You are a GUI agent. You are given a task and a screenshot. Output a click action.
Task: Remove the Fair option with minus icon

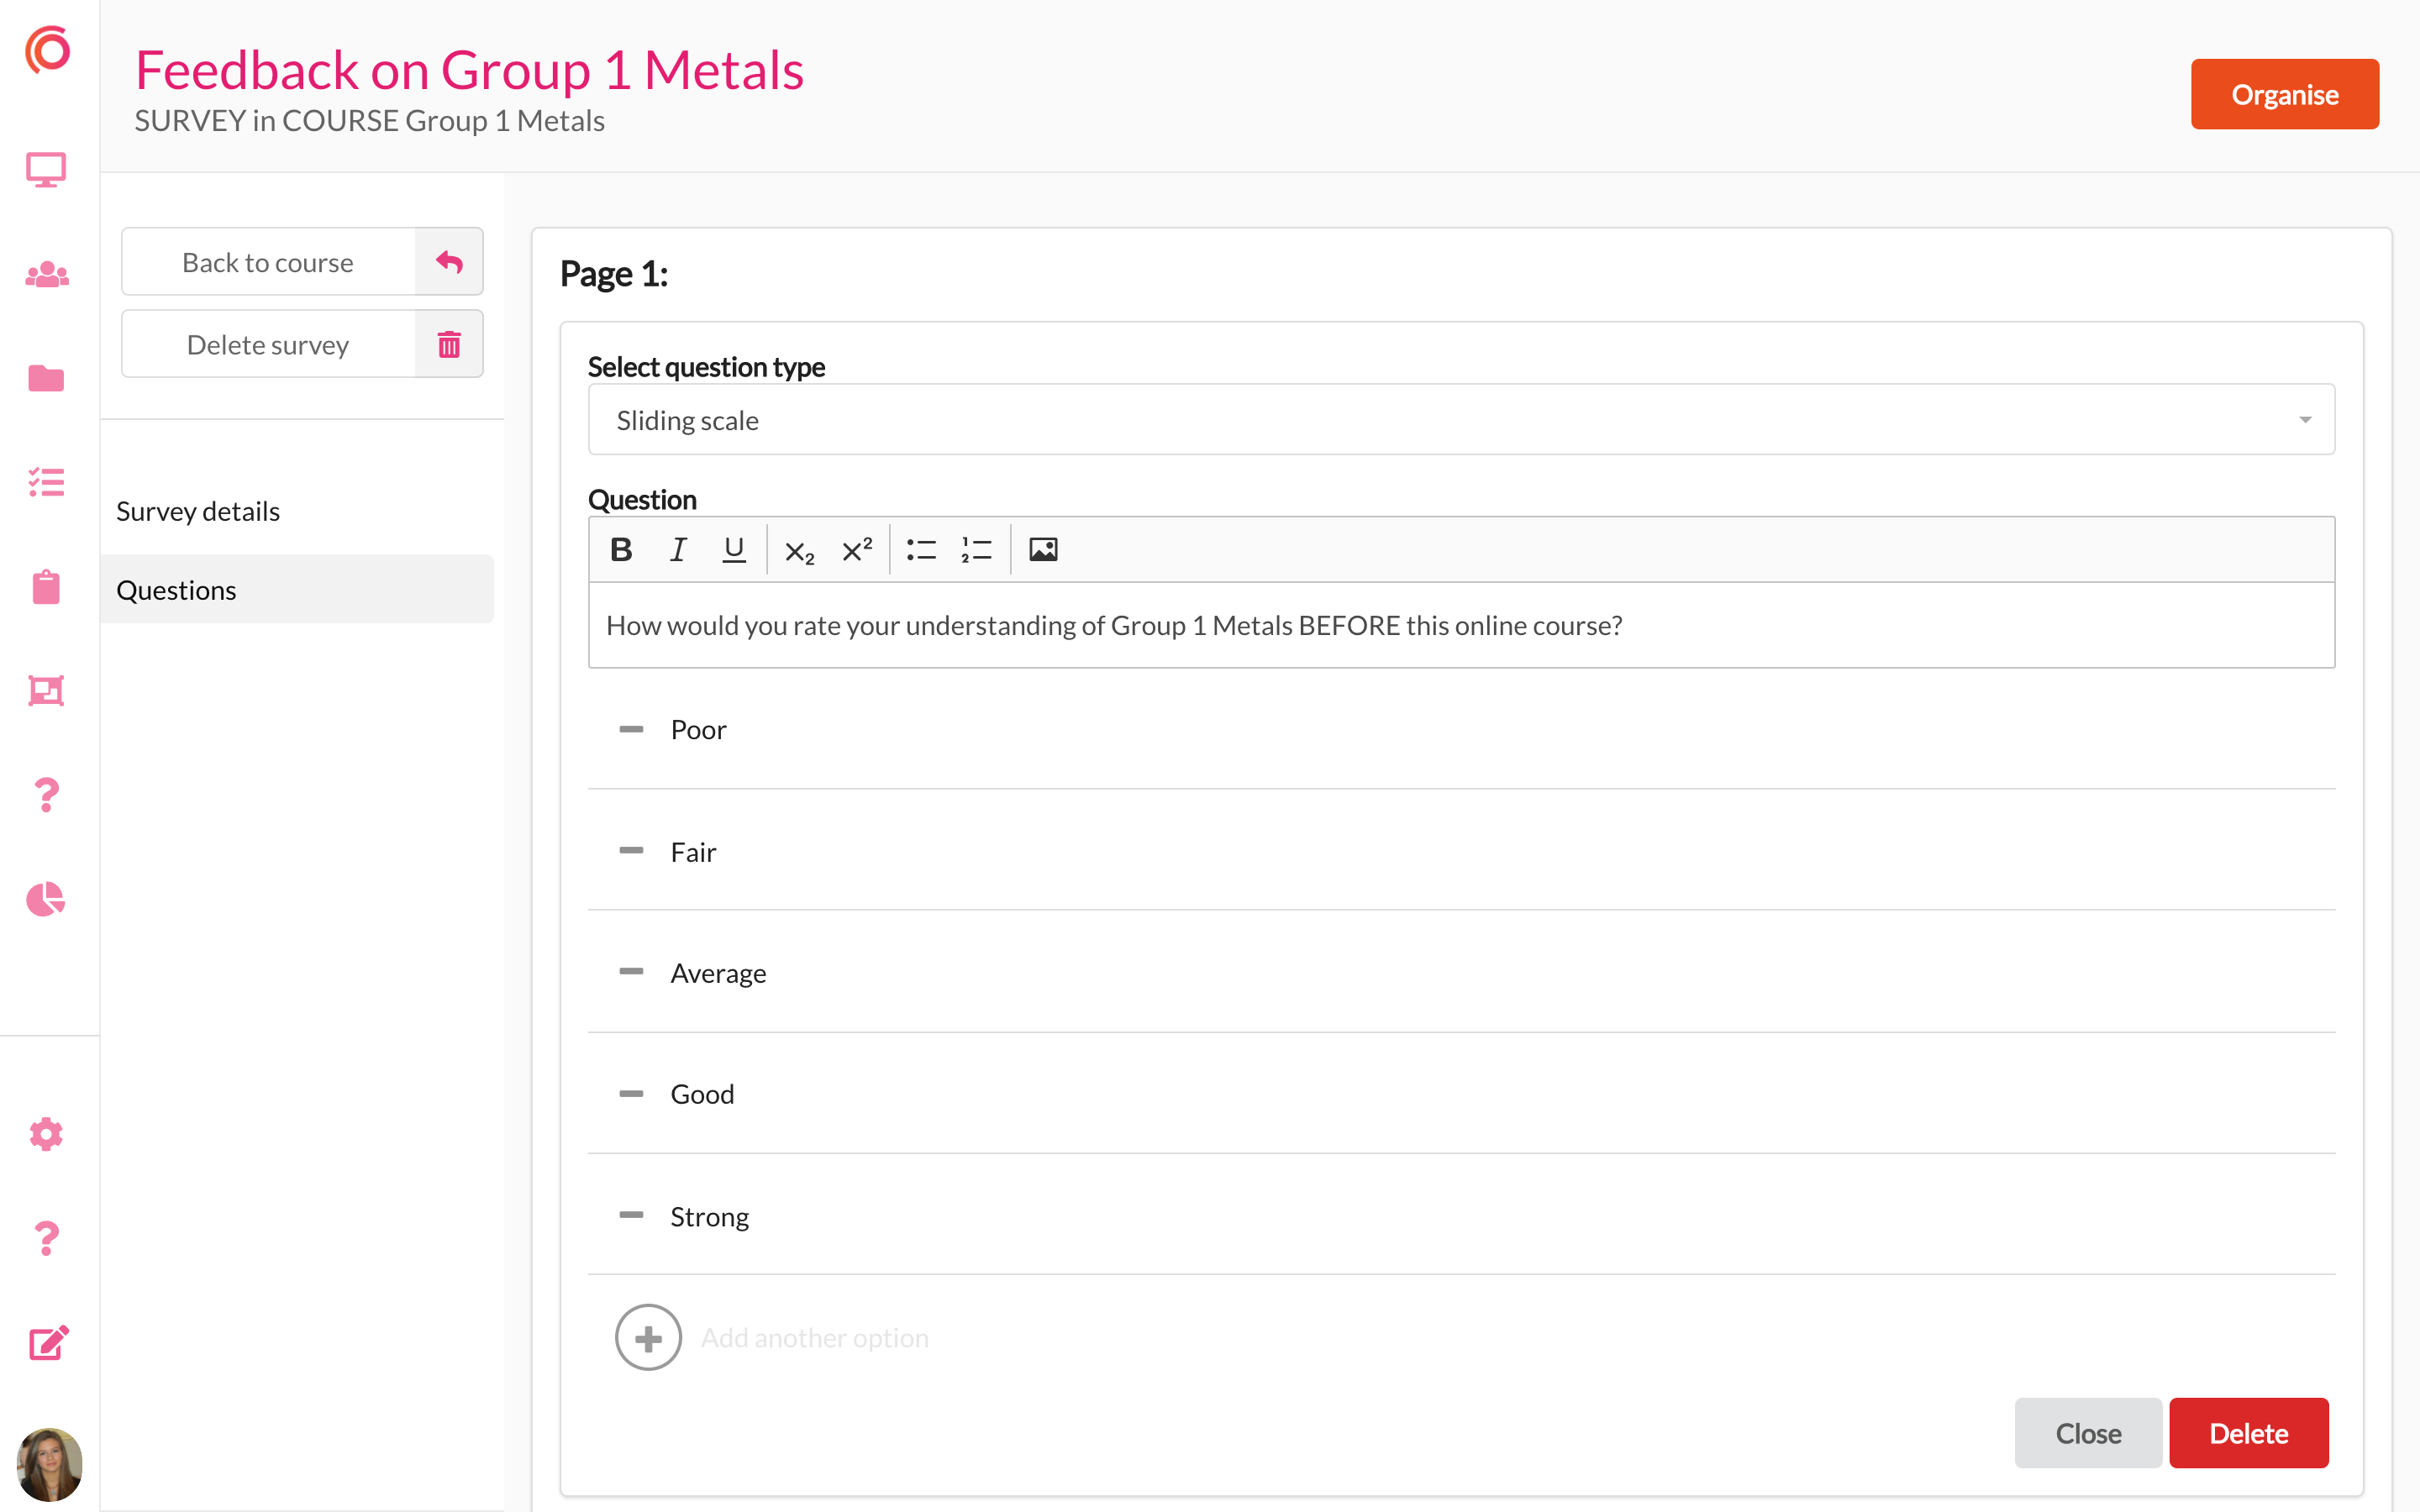click(631, 851)
